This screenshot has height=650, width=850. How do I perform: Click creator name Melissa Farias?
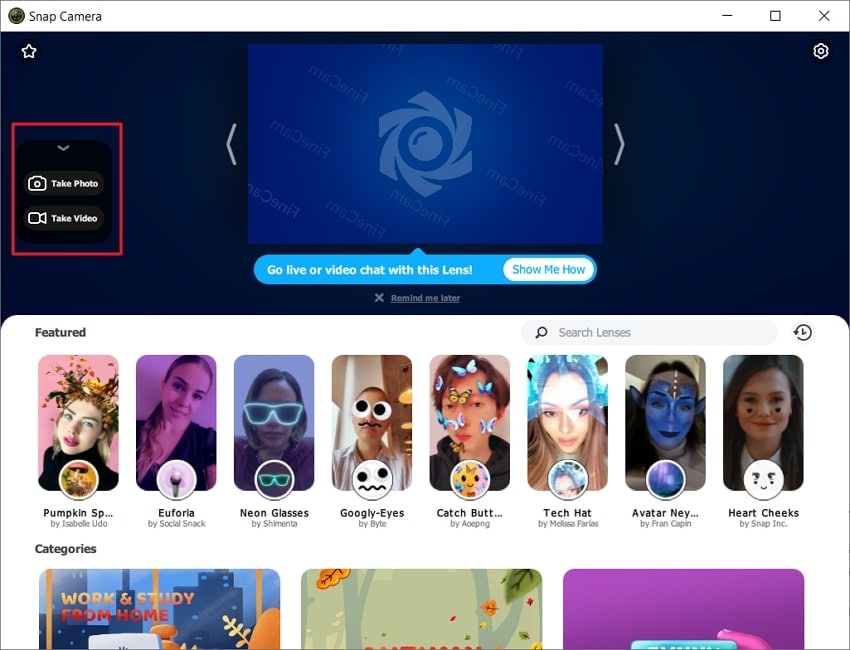[x=574, y=524]
